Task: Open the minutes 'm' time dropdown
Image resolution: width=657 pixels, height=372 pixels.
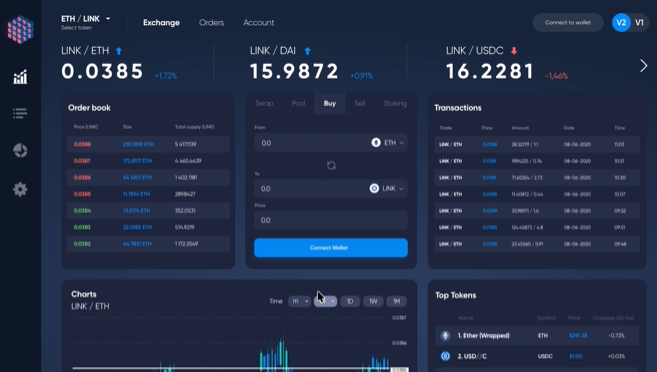Action: tap(299, 301)
